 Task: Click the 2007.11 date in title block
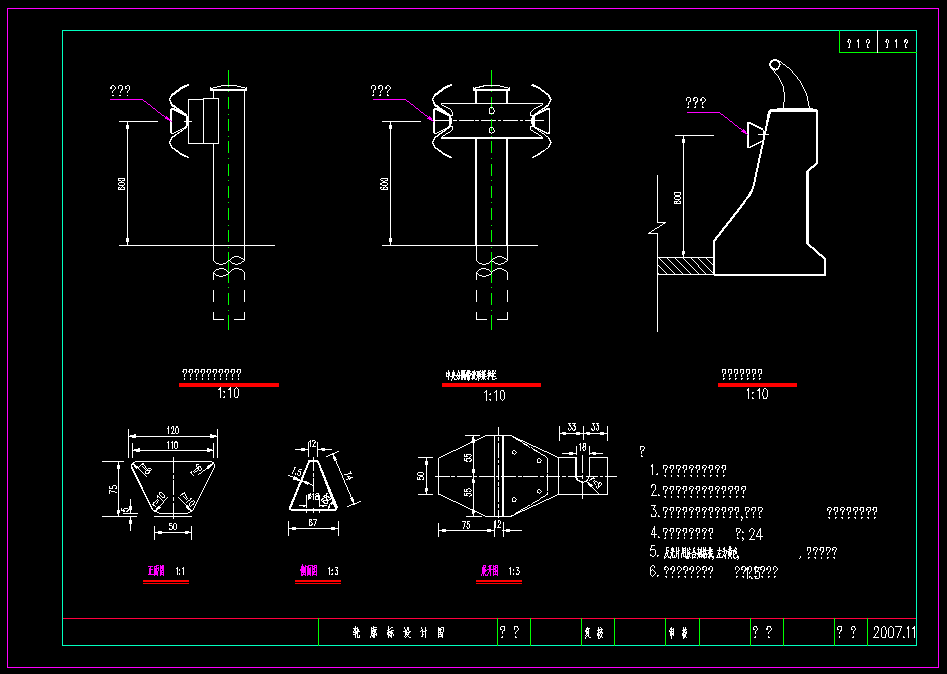pyautogui.click(x=893, y=633)
